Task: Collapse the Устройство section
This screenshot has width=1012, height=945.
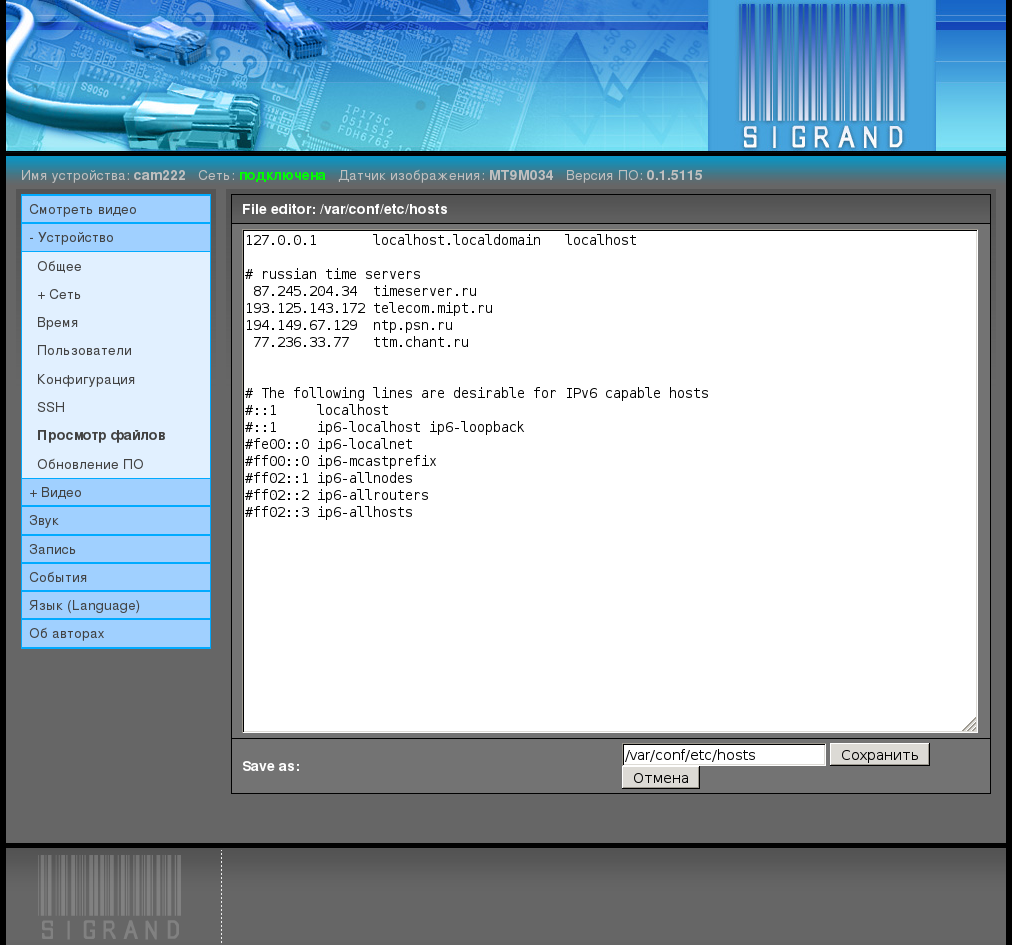Action: [x=116, y=238]
